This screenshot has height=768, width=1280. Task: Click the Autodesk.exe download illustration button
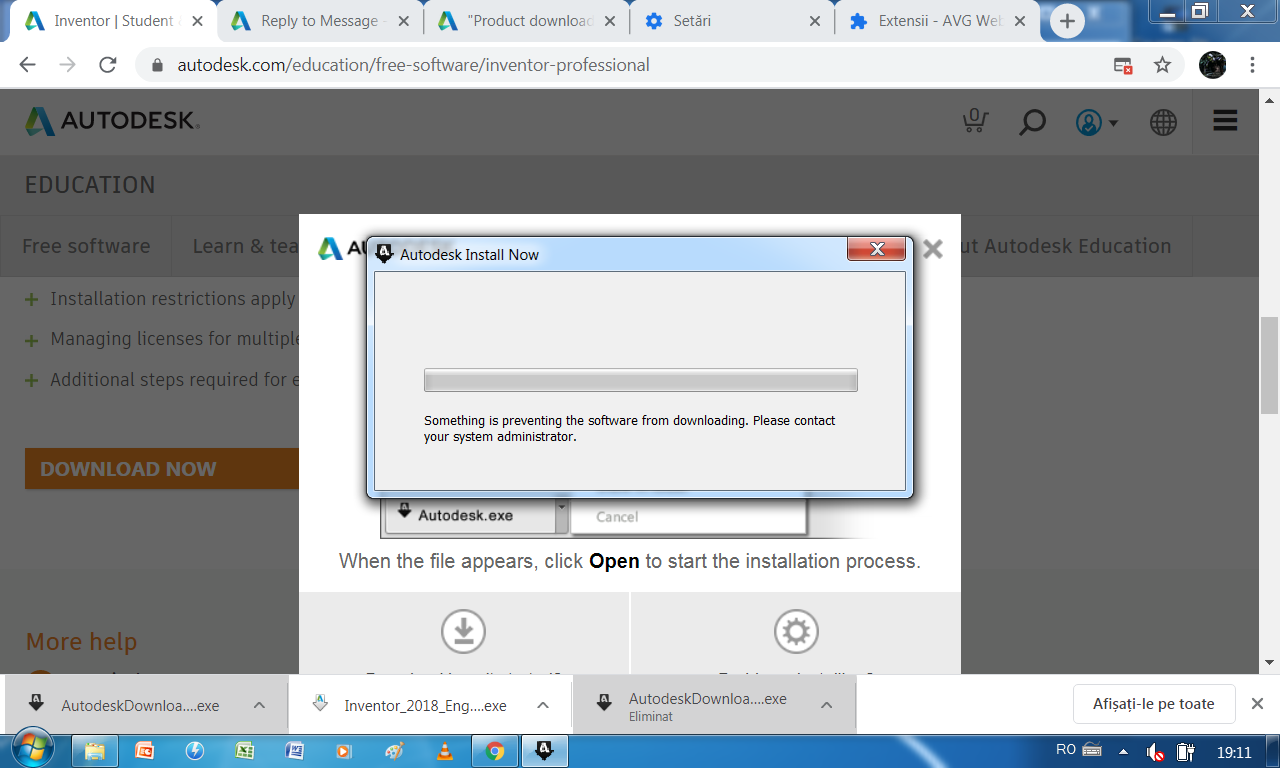468,516
